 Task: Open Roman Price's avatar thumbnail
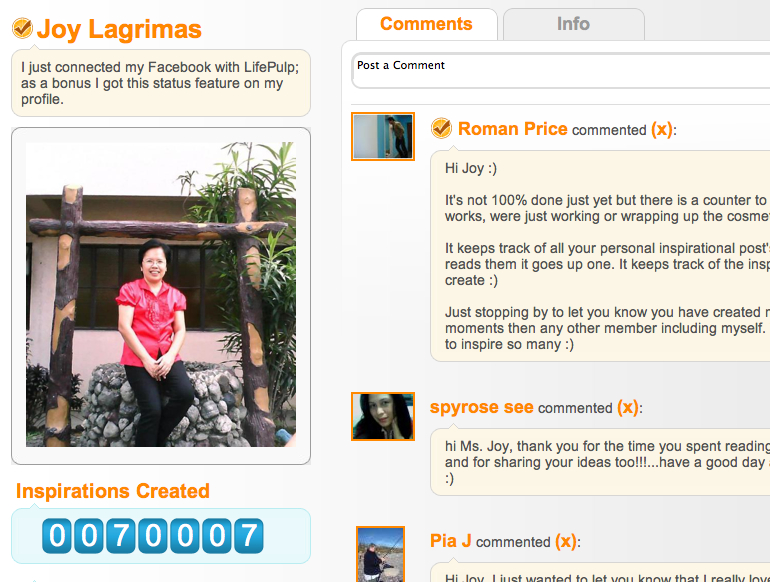click(383, 137)
